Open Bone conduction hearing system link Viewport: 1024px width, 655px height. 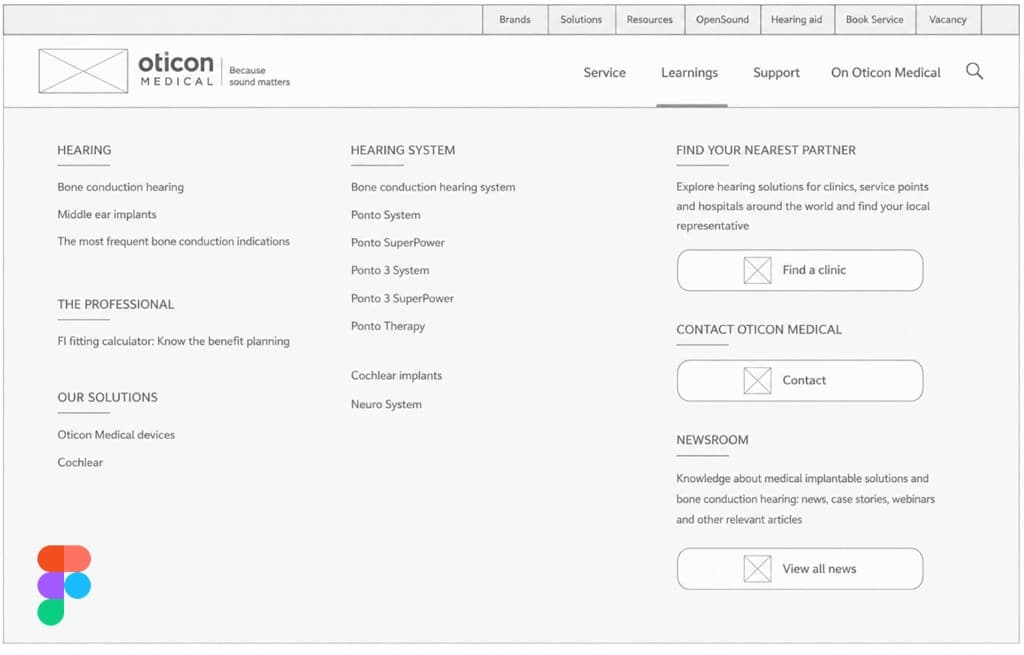[433, 187]
